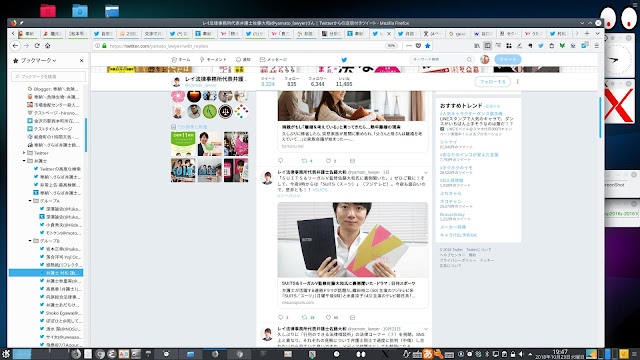Click the photos and videos link
The image size is (640, 360).
click(x=192, y=127)
